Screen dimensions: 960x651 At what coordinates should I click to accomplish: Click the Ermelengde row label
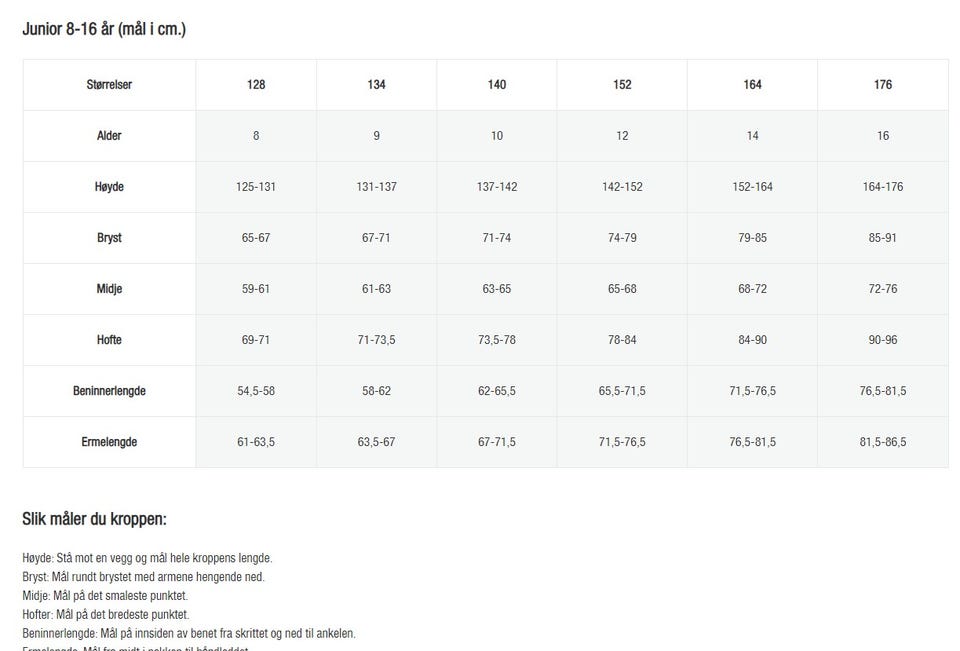click(x=109, y=442)
